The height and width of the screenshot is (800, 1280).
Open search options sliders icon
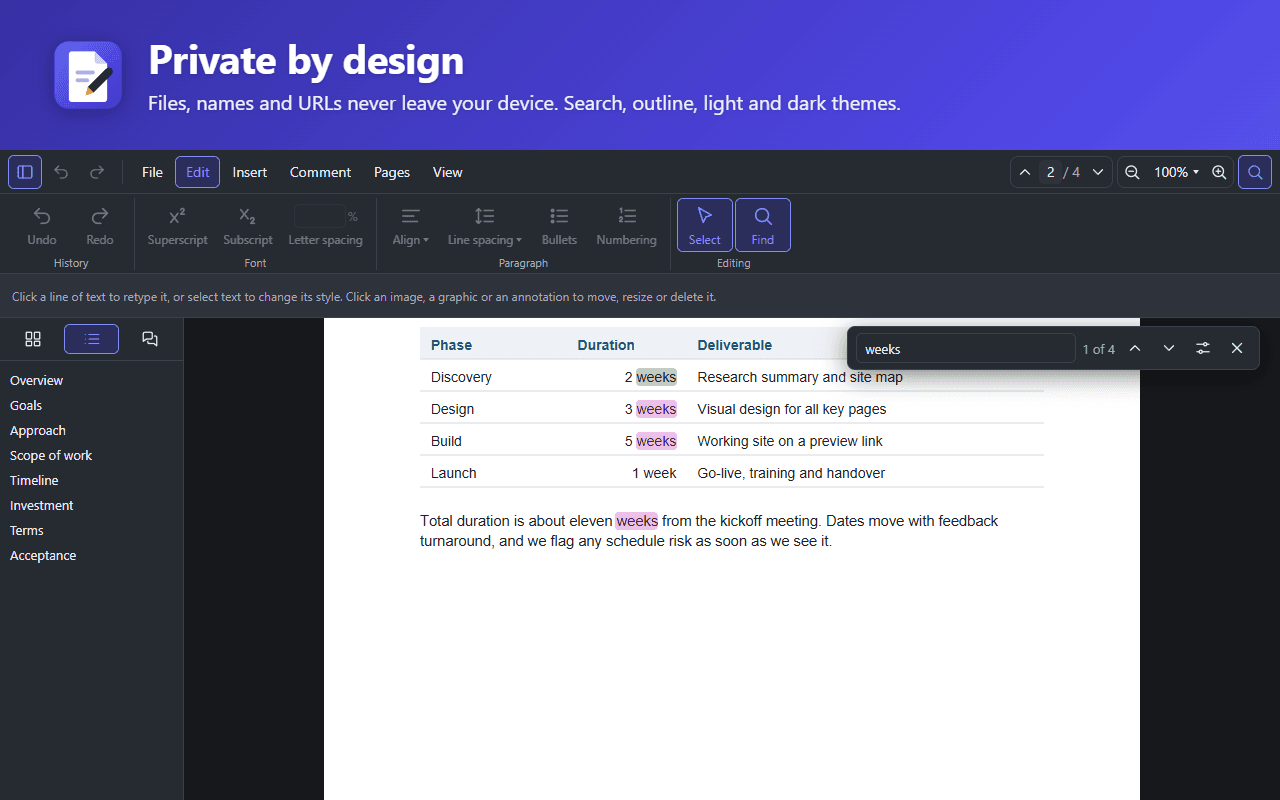tap(1203, 348)
